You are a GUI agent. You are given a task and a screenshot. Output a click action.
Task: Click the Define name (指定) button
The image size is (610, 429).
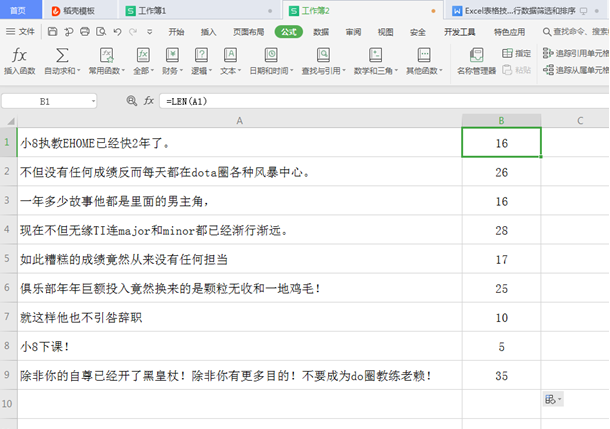pos(516,53)
